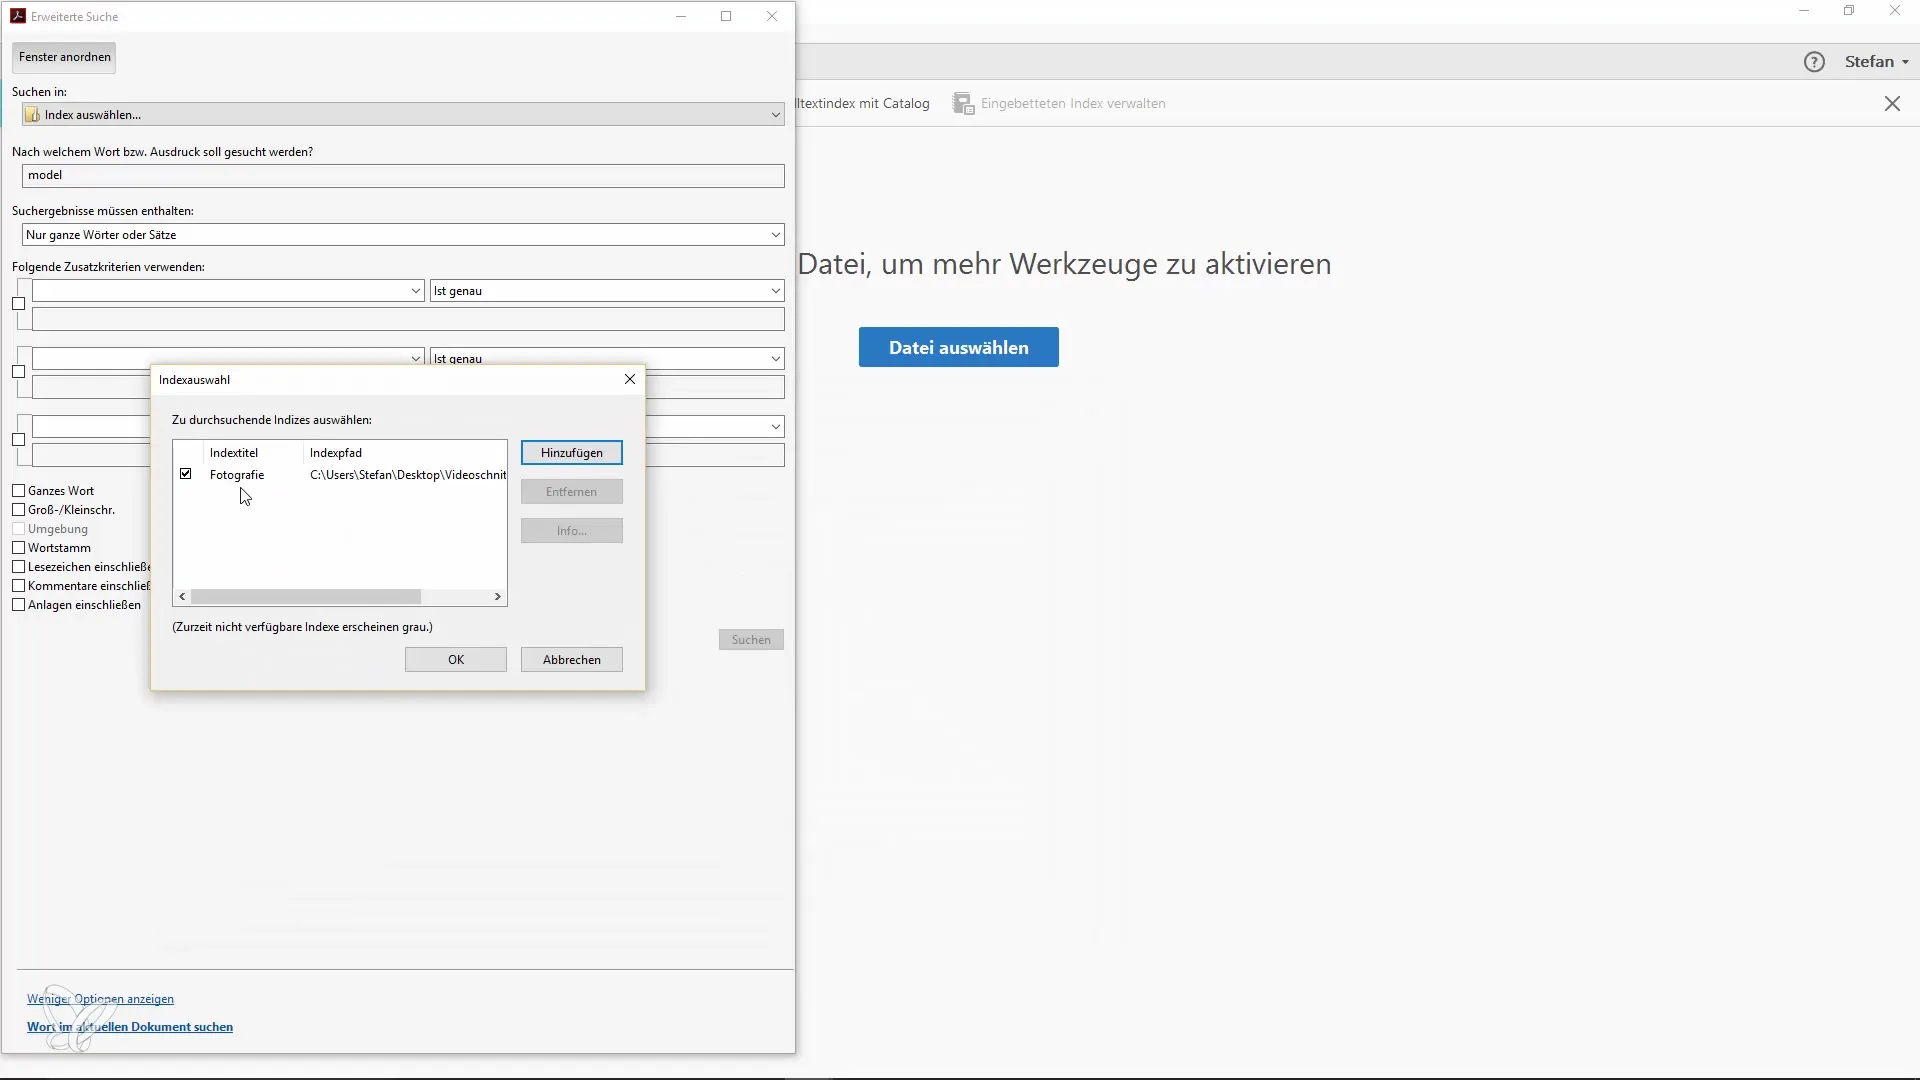Open the Stefan account menu

1877,62
